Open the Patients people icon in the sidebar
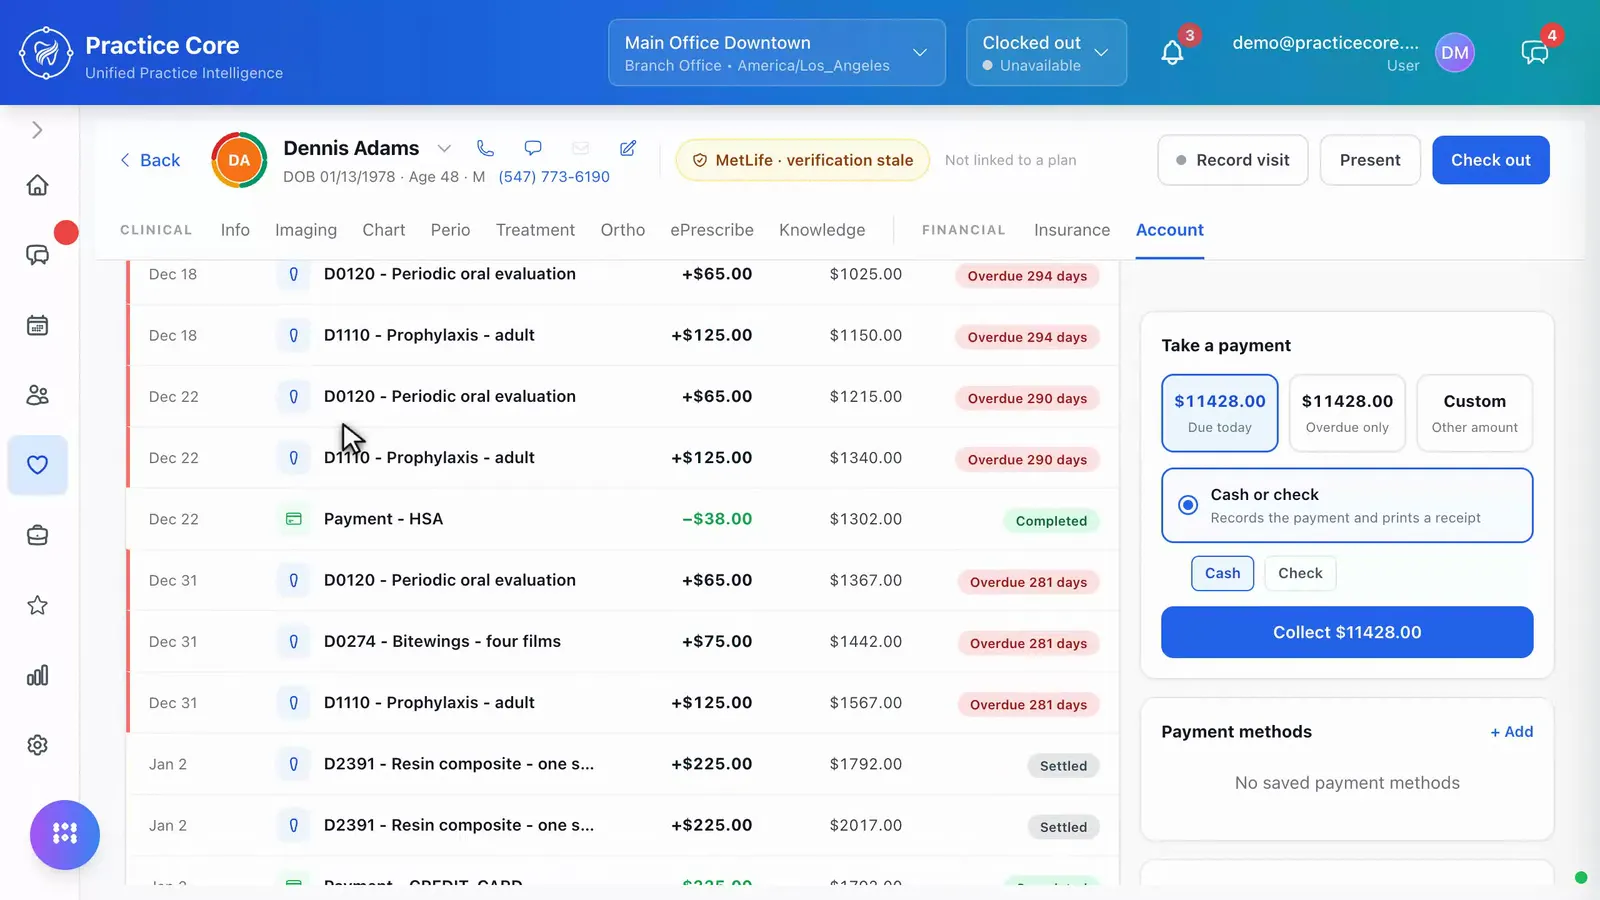1600x900 pixels. 37,395
